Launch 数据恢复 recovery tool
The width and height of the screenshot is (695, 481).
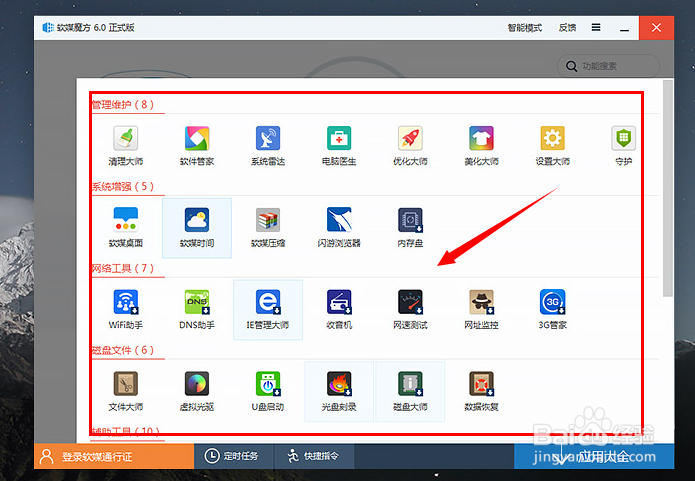(x=481, y=391)
